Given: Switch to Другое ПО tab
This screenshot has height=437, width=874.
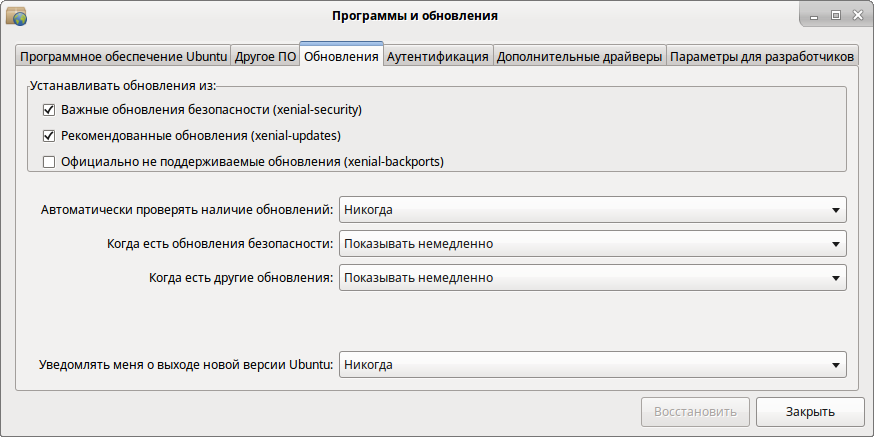Looking at the screenshot, I should coord(265,56).
